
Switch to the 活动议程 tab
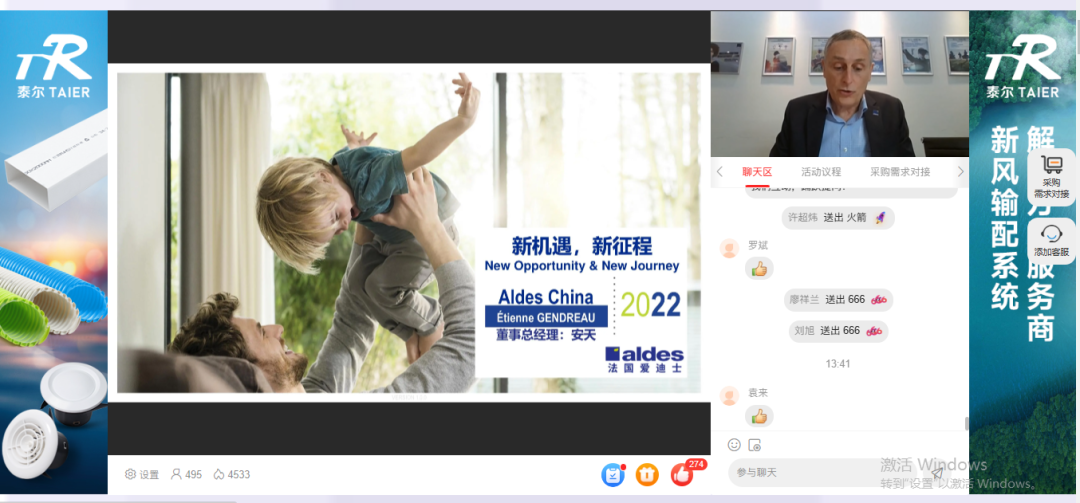coord(821,172)
